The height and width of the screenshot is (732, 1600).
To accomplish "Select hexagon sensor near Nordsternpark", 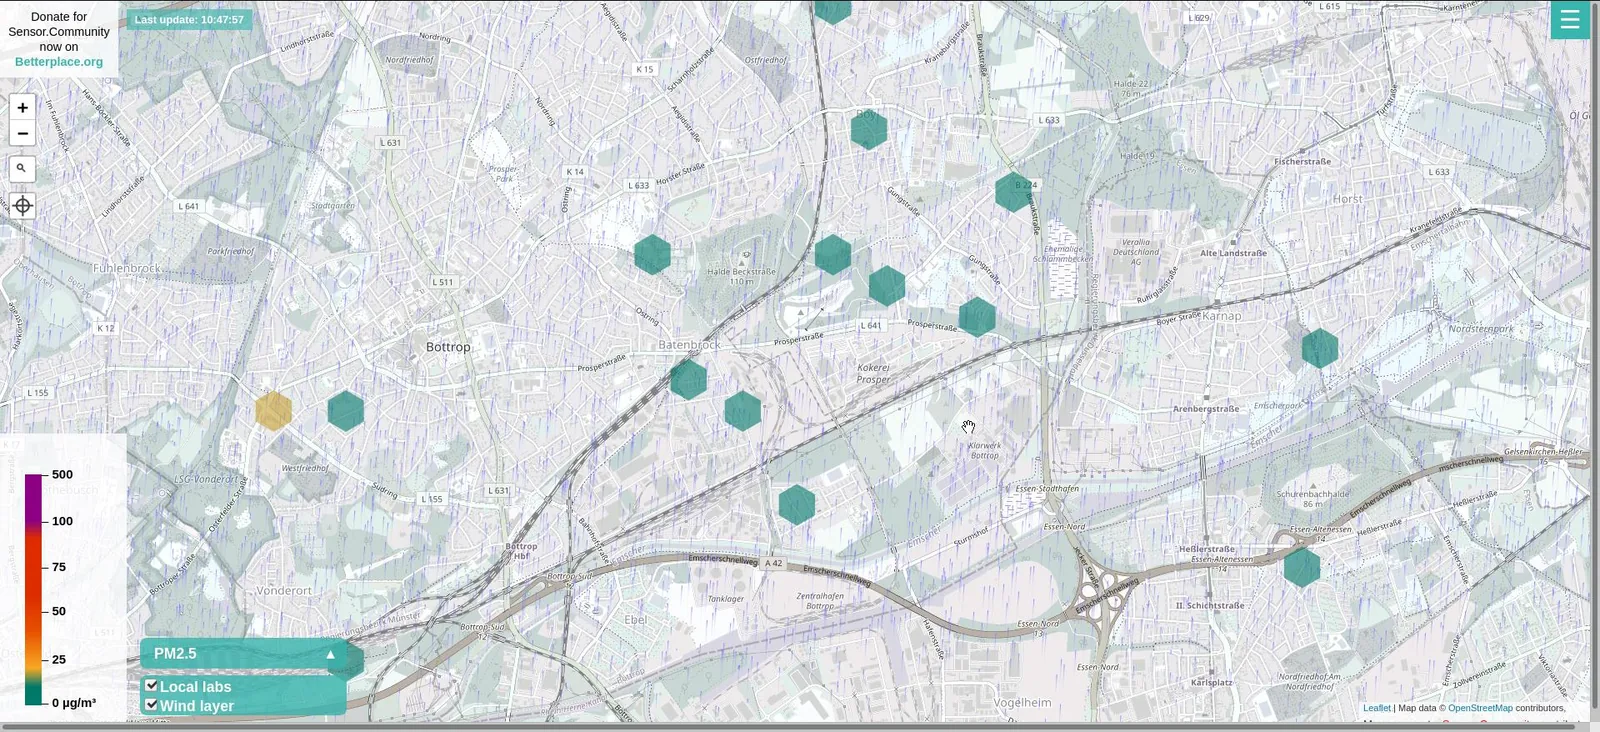I will click(1320, 348).
